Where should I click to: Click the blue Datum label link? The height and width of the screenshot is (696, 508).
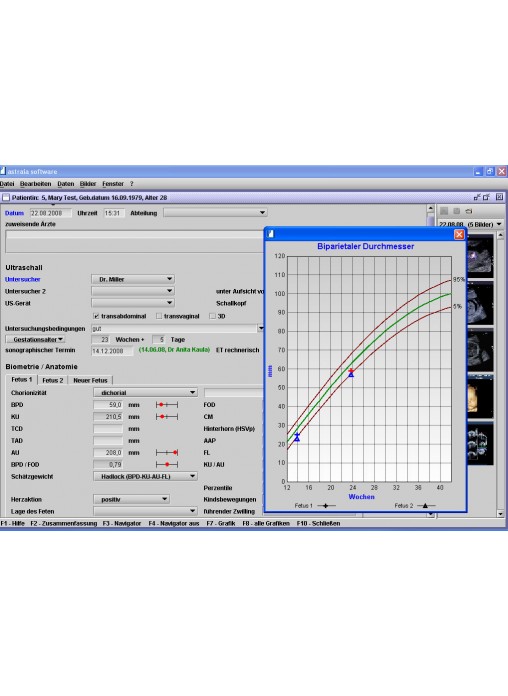14,213
